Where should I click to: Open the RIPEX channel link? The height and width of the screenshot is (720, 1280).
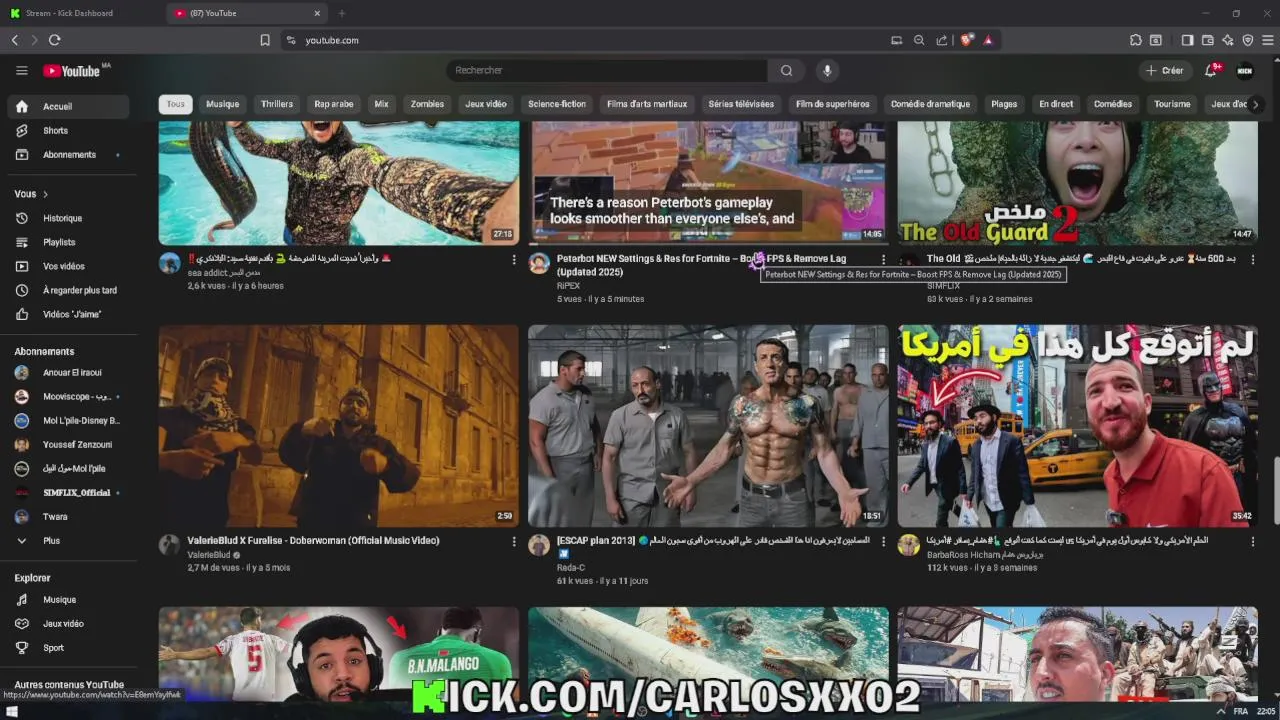tap(568, 286)
